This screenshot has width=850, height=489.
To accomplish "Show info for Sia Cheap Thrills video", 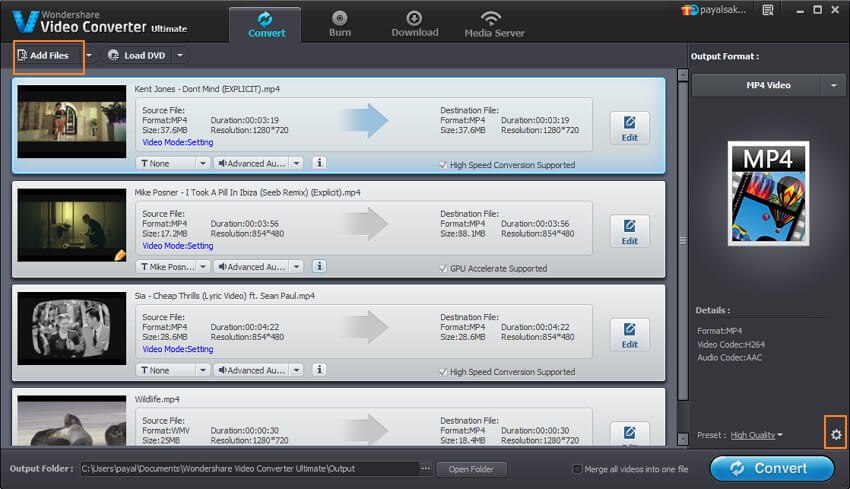I will 319,370.
